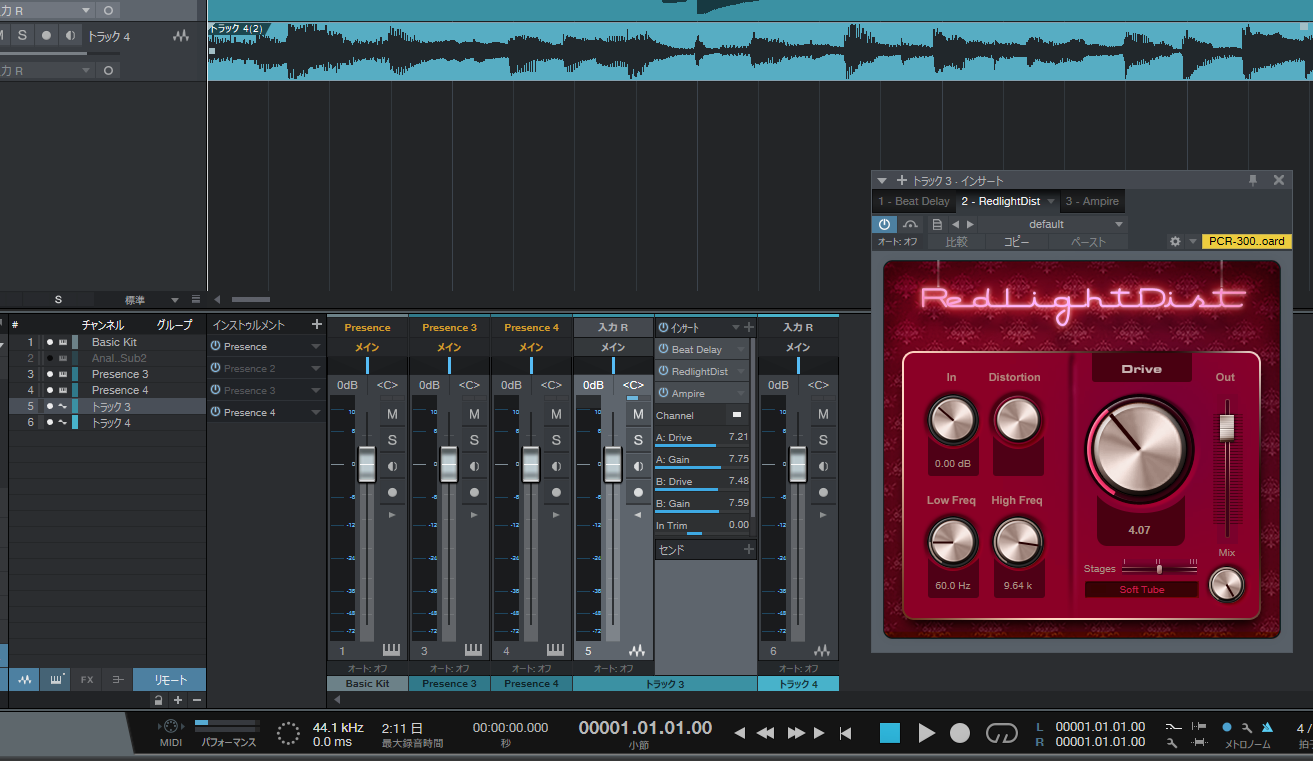Open Beat Delay insert dropdown arrow

pos(742,350)
